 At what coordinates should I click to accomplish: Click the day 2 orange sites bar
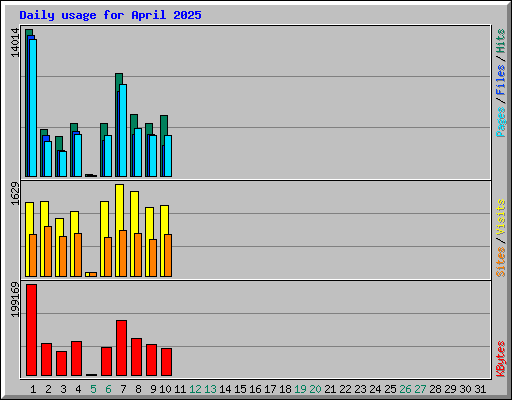(48, 252)
